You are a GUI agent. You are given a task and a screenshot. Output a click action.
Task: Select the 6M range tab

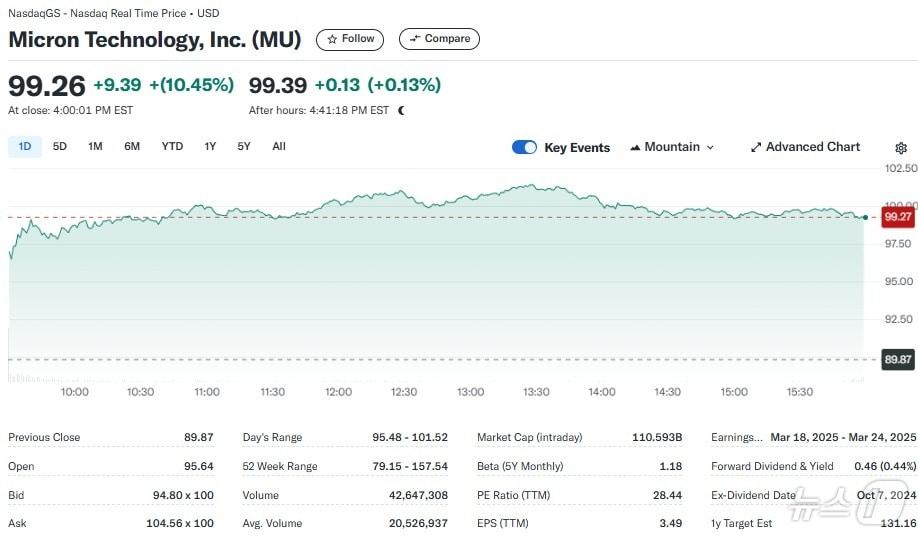point(132,146)
